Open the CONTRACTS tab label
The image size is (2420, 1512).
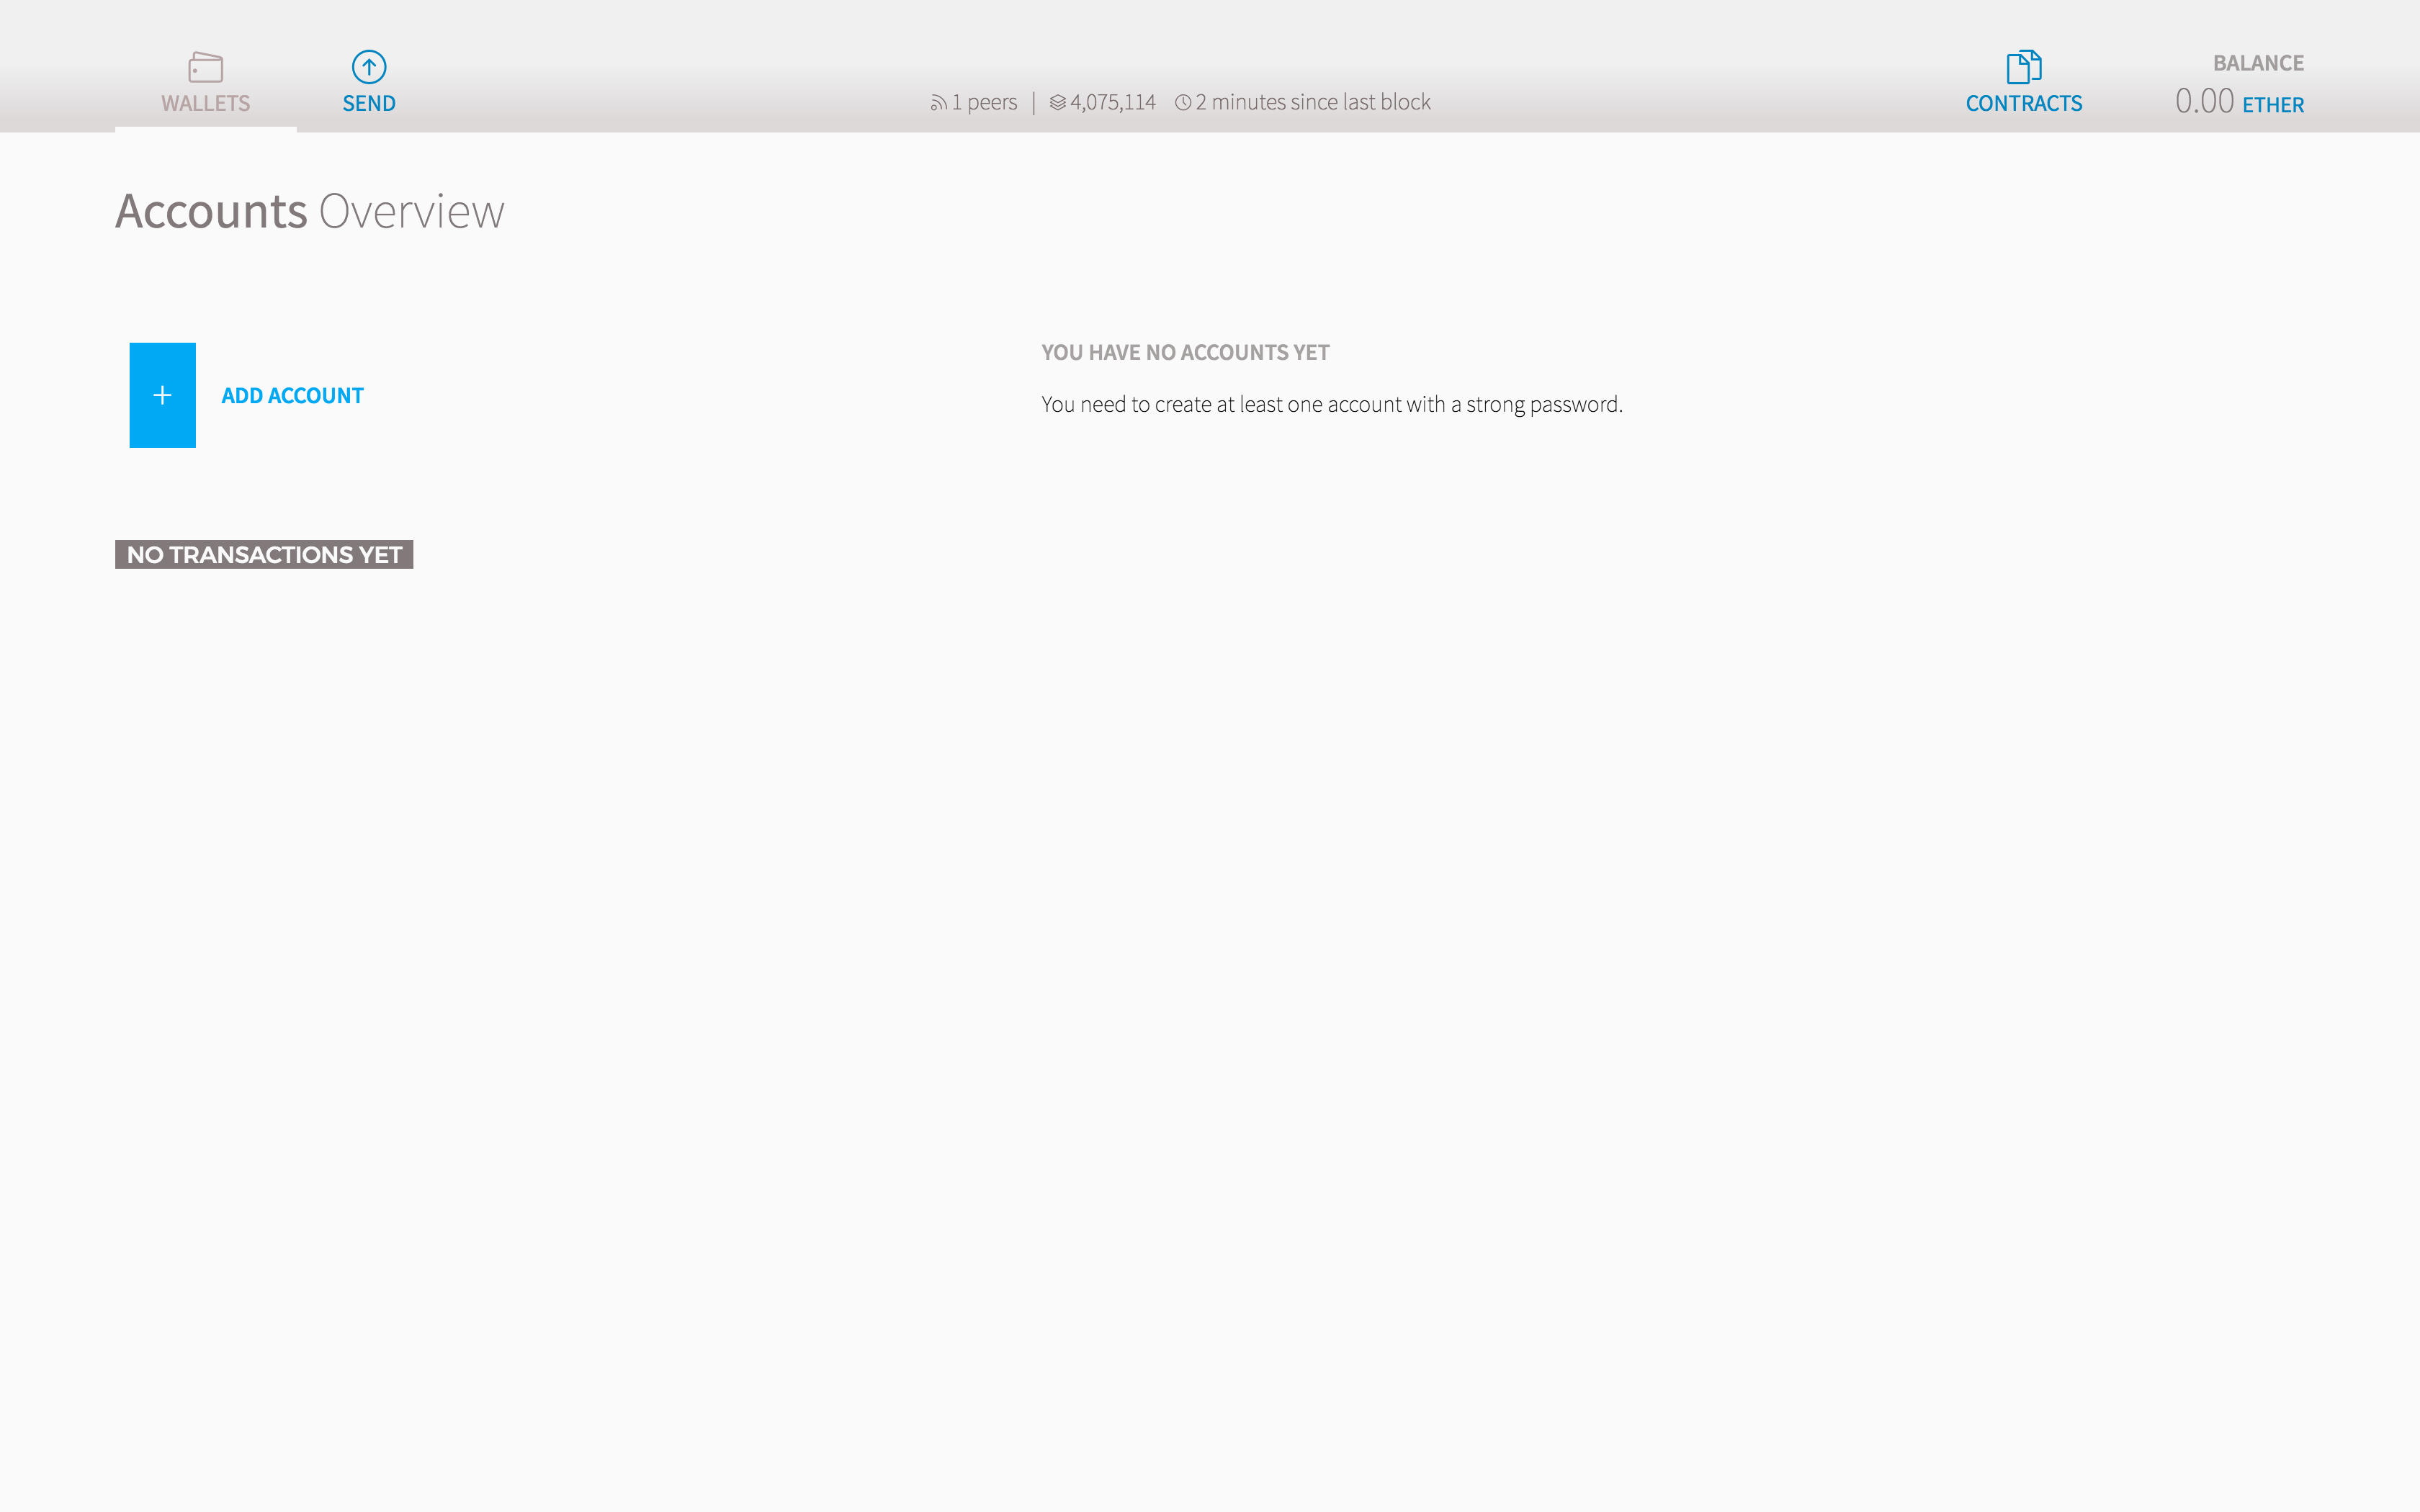(2023, 104)
